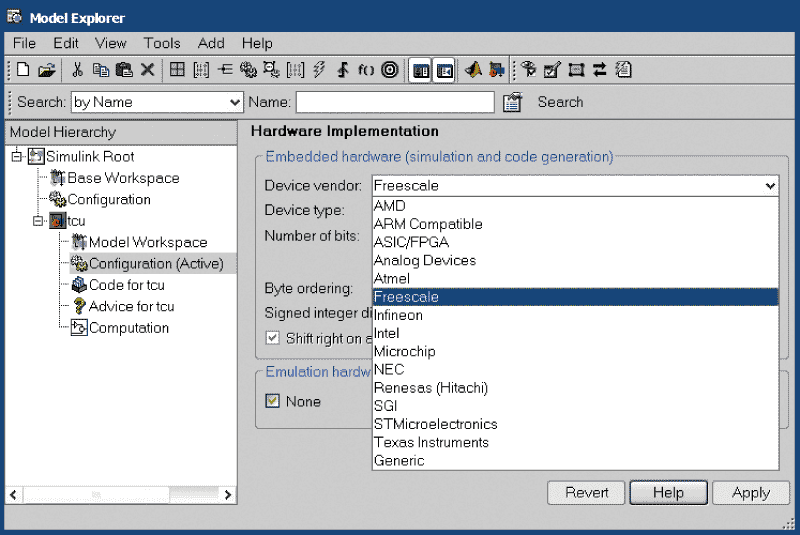
Task: Select Model Workspace tree node
Action: [x=148, y=242]
